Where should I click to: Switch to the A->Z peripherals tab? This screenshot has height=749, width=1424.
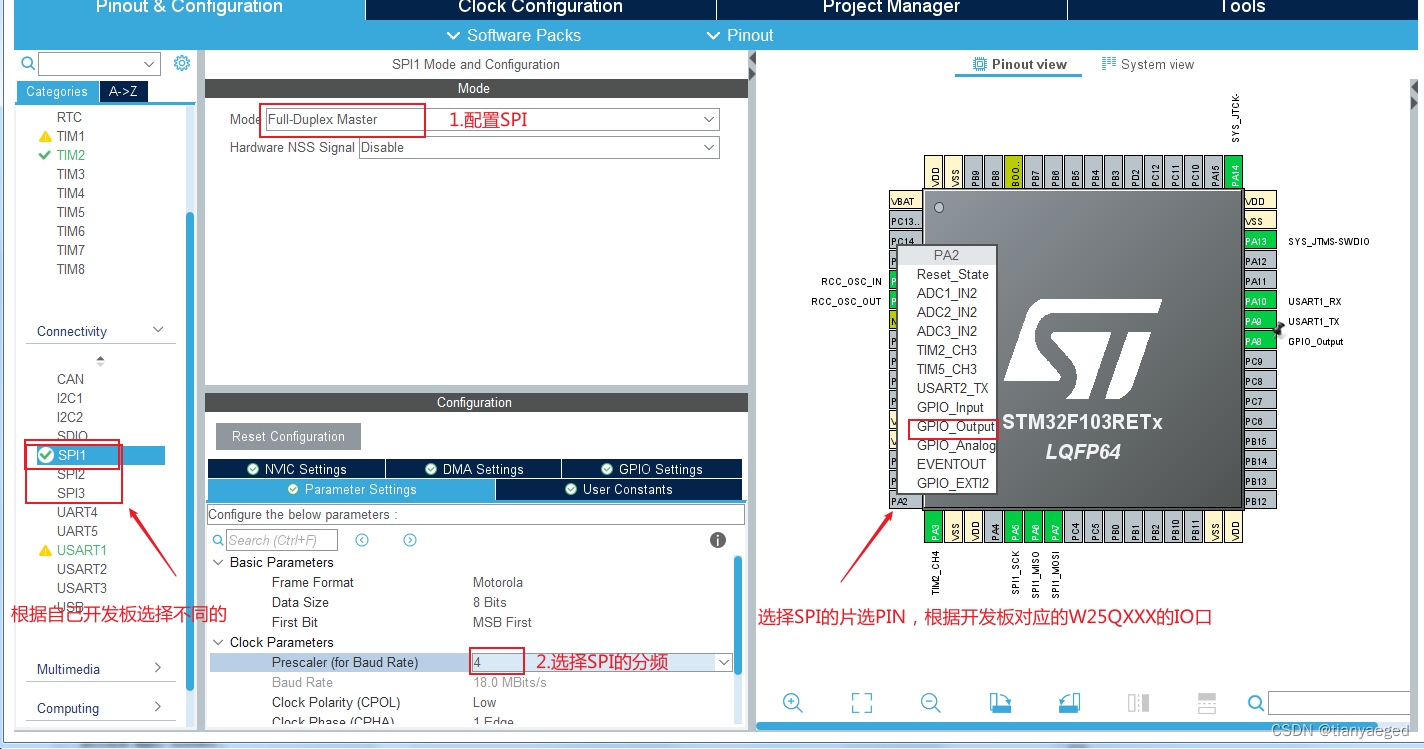pyautogui.click(x=123, y=91)
